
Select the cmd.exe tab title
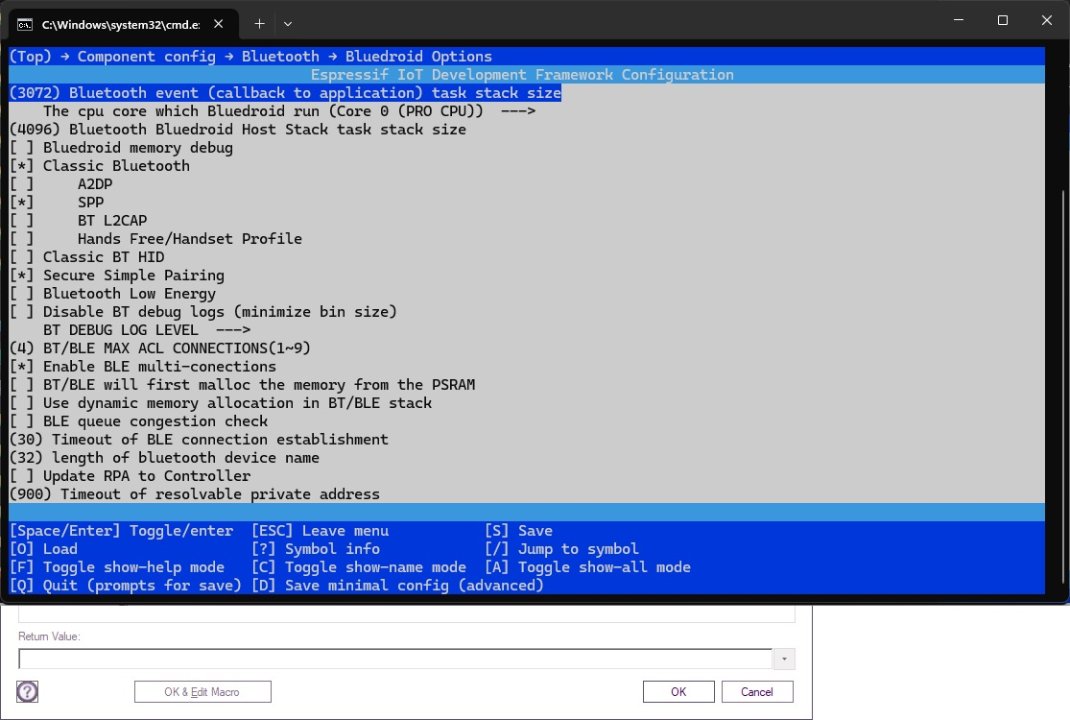coord(121,25)
